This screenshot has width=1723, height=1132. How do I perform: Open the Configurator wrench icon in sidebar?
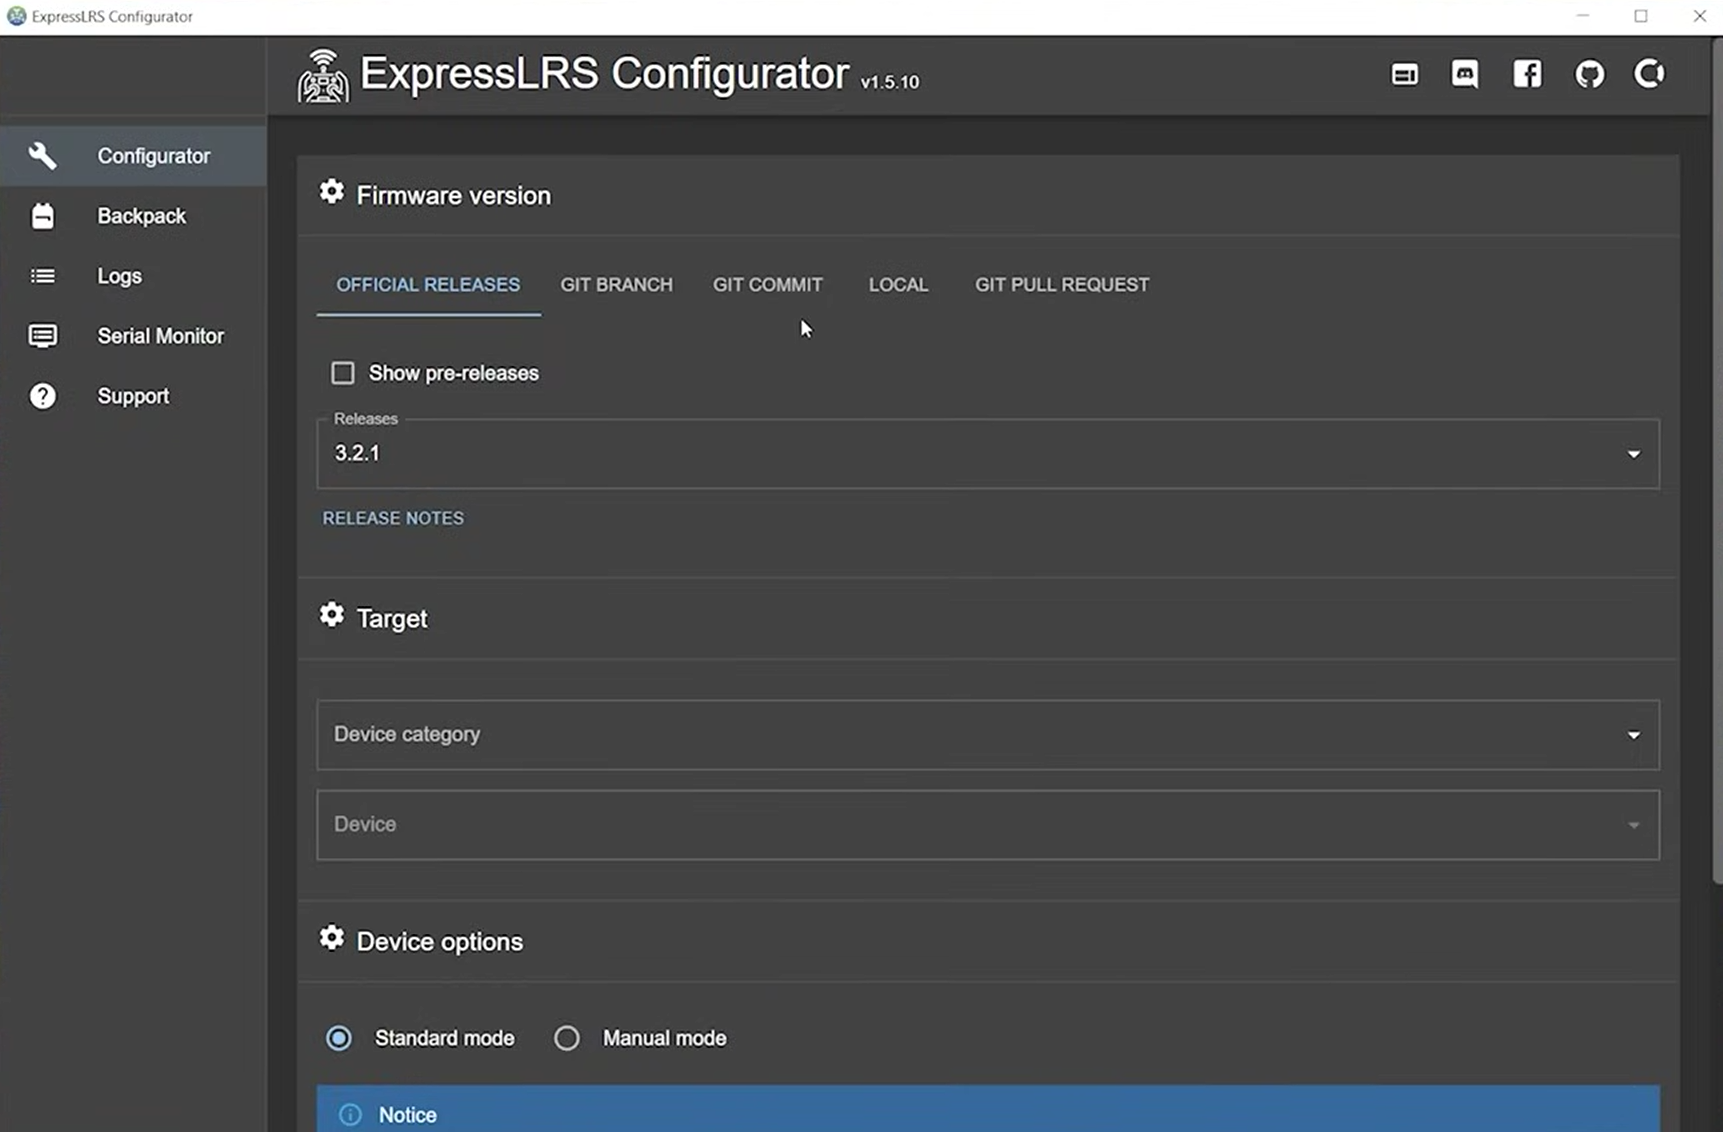point(43,155)
